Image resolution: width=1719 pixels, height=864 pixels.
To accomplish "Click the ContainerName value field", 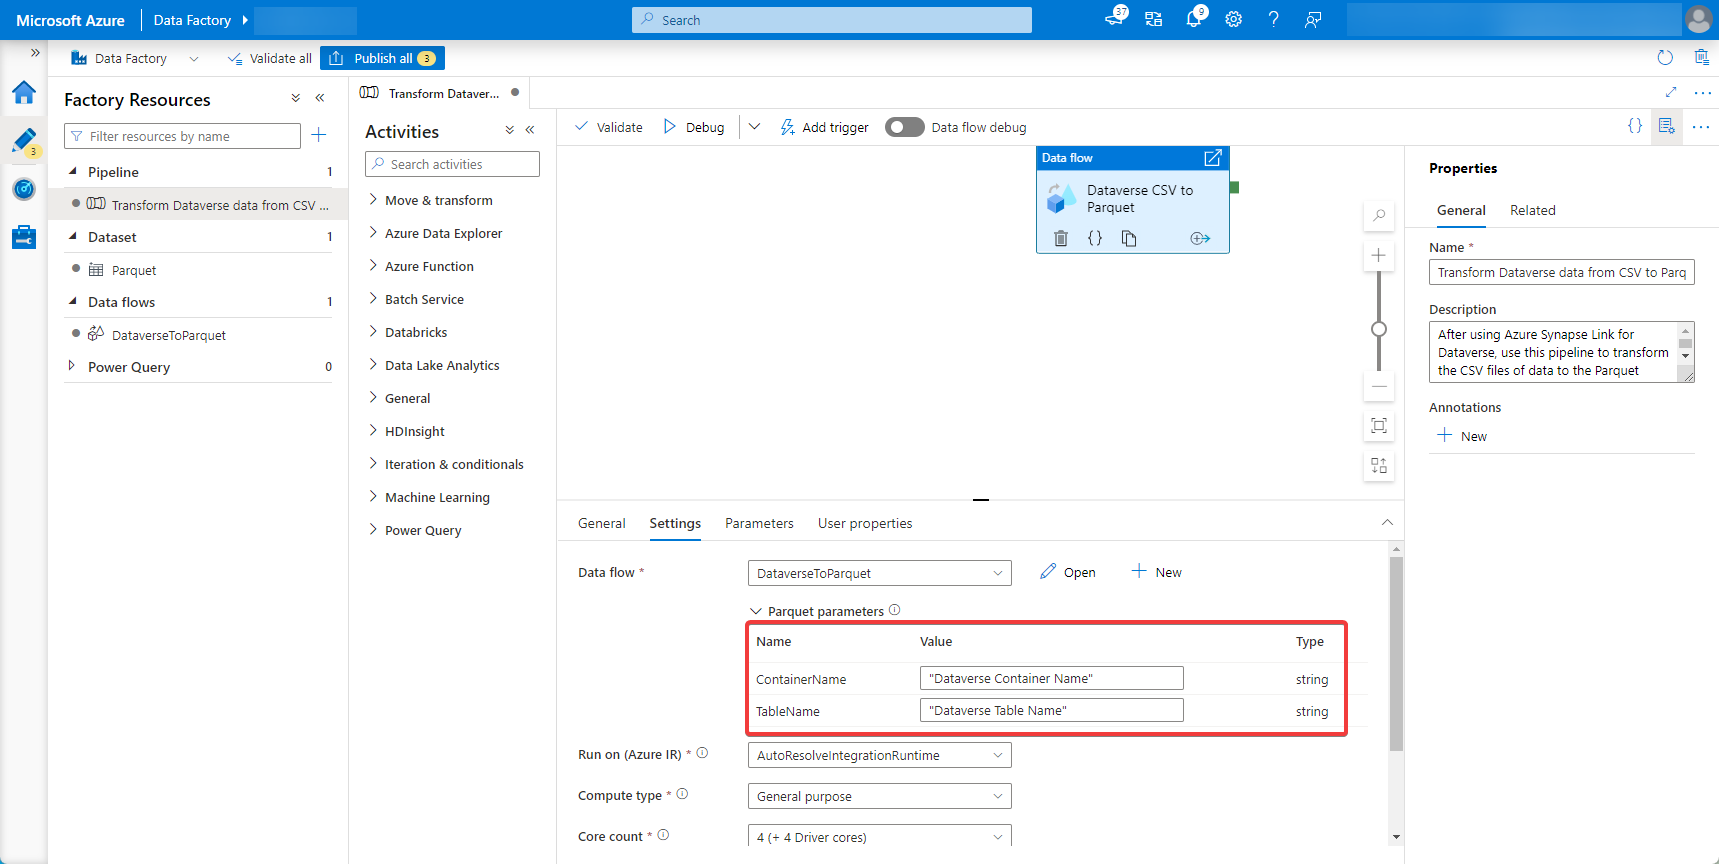I will (x=1051, y=678).
